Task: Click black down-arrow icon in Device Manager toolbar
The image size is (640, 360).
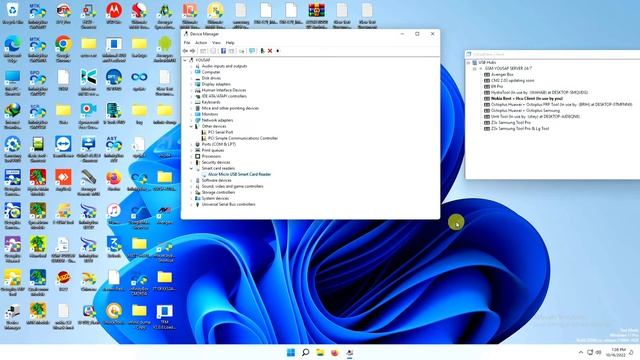Action: [x=278, y=51]
